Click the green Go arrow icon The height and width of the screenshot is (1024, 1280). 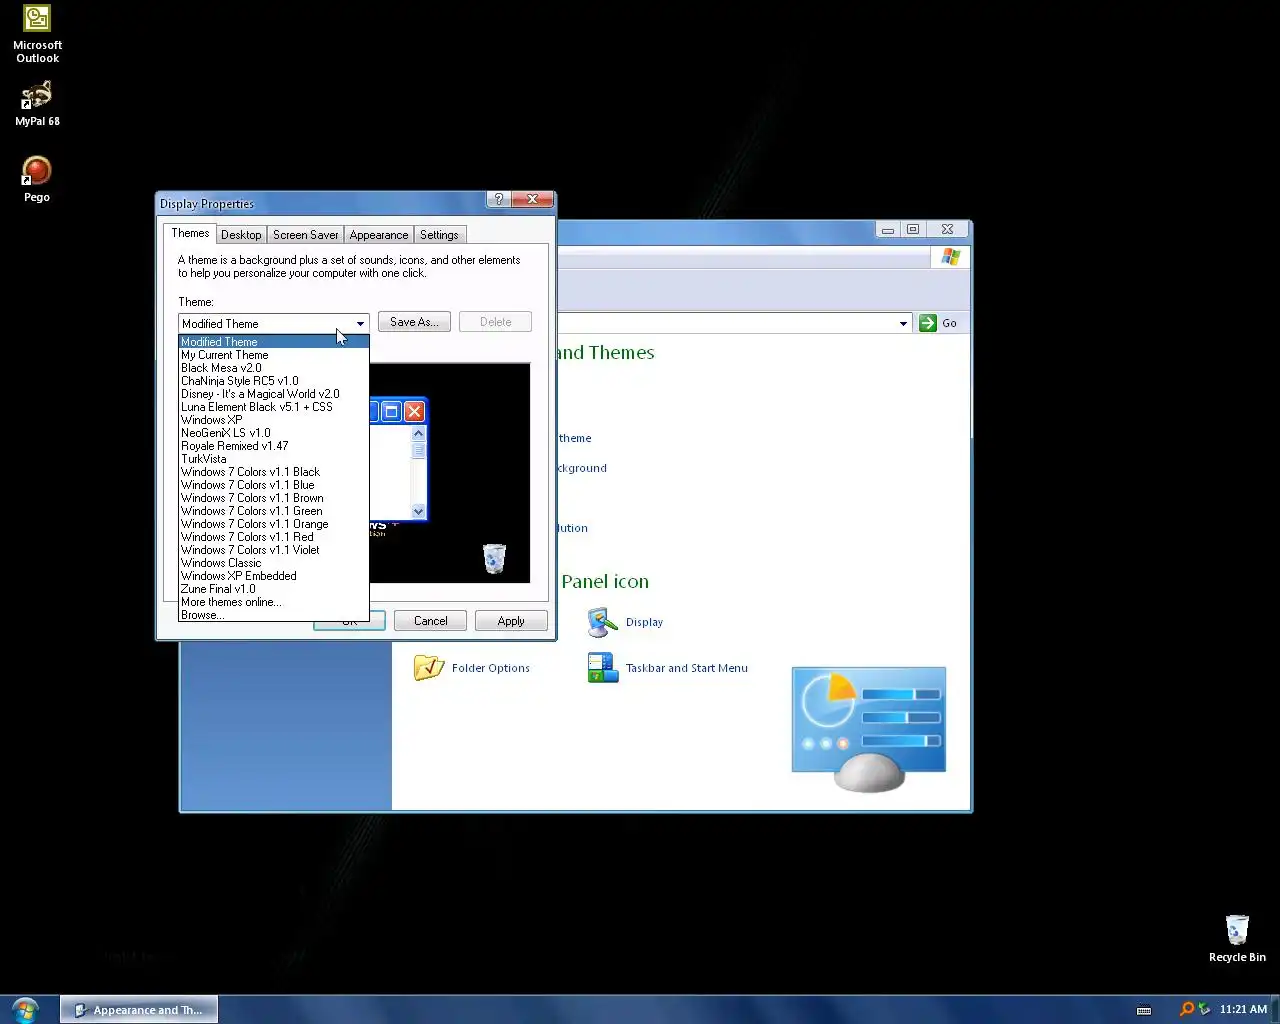point(928,323)
